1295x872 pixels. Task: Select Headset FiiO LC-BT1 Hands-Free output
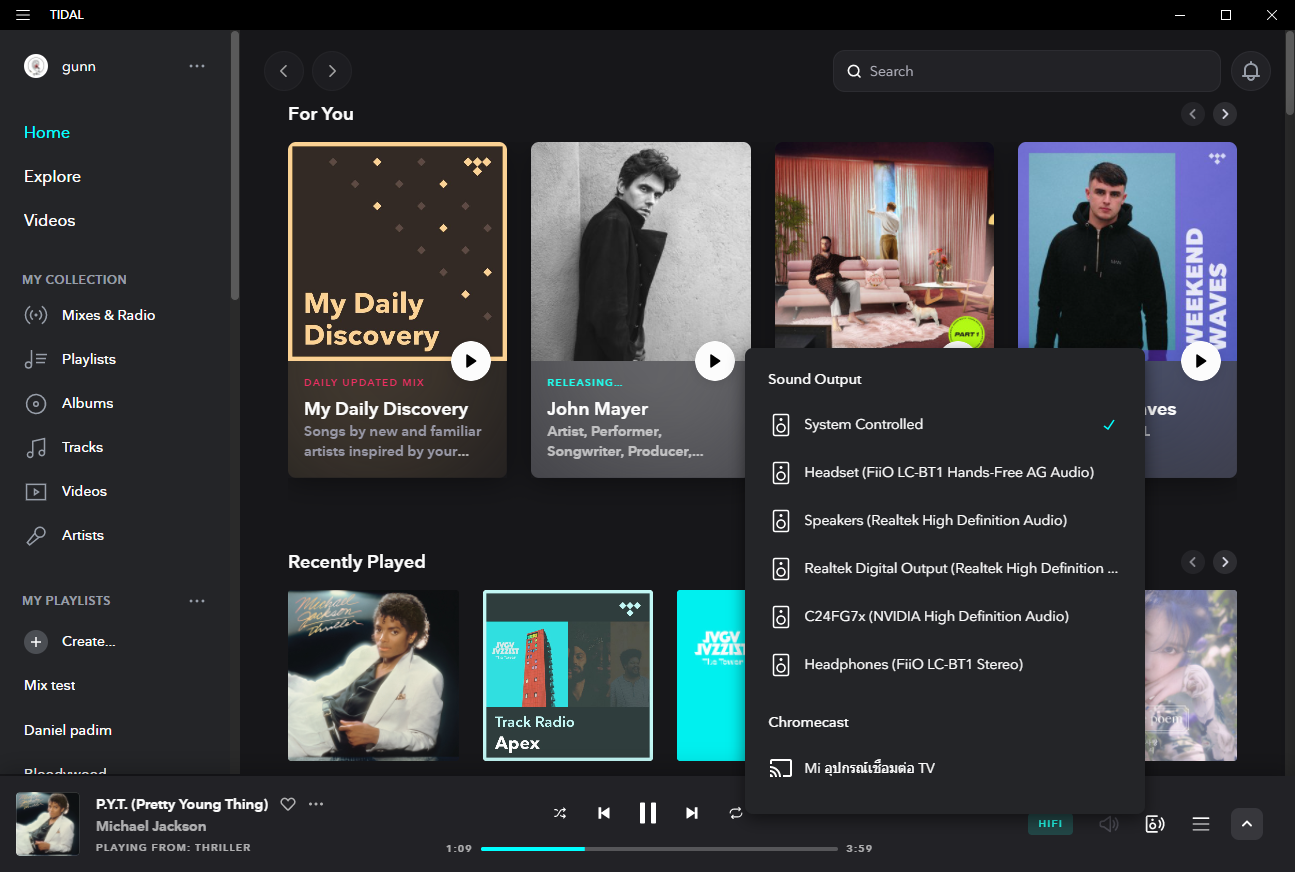(945, 473)
